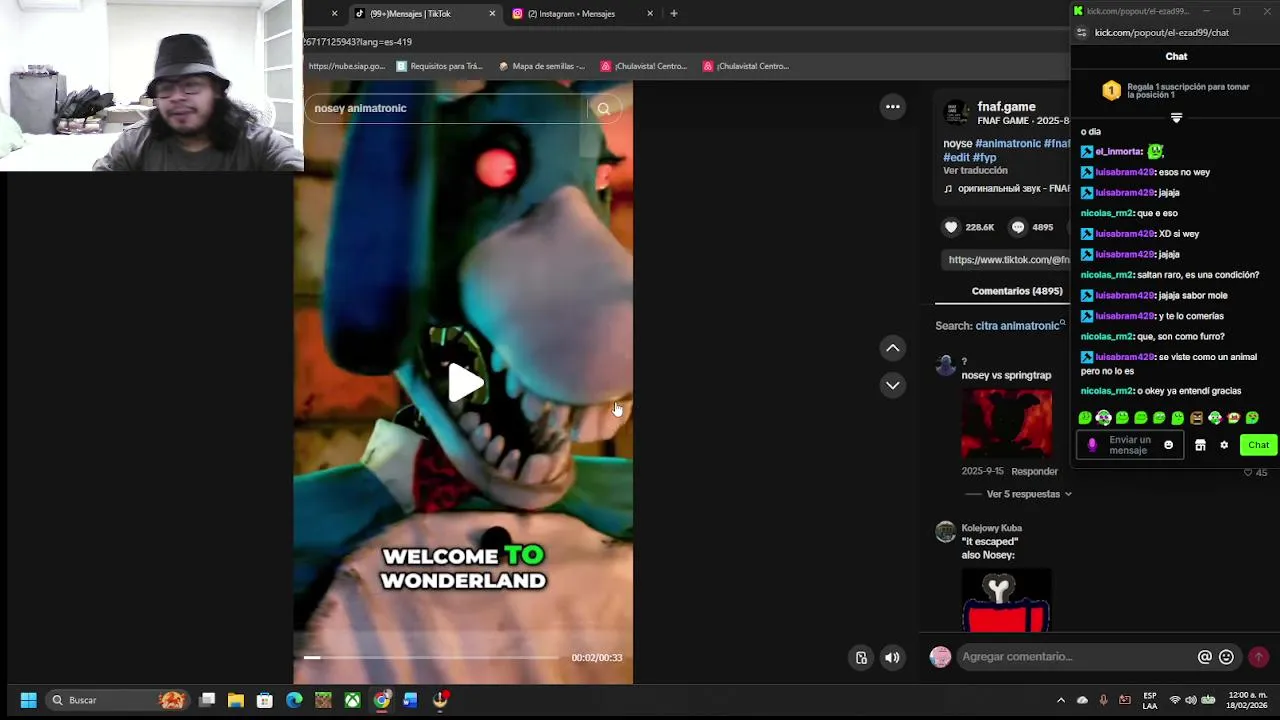The image size is (1280, 720).
Task: Open the Xbox app from the taskbar
Action: tap(352, 700)
